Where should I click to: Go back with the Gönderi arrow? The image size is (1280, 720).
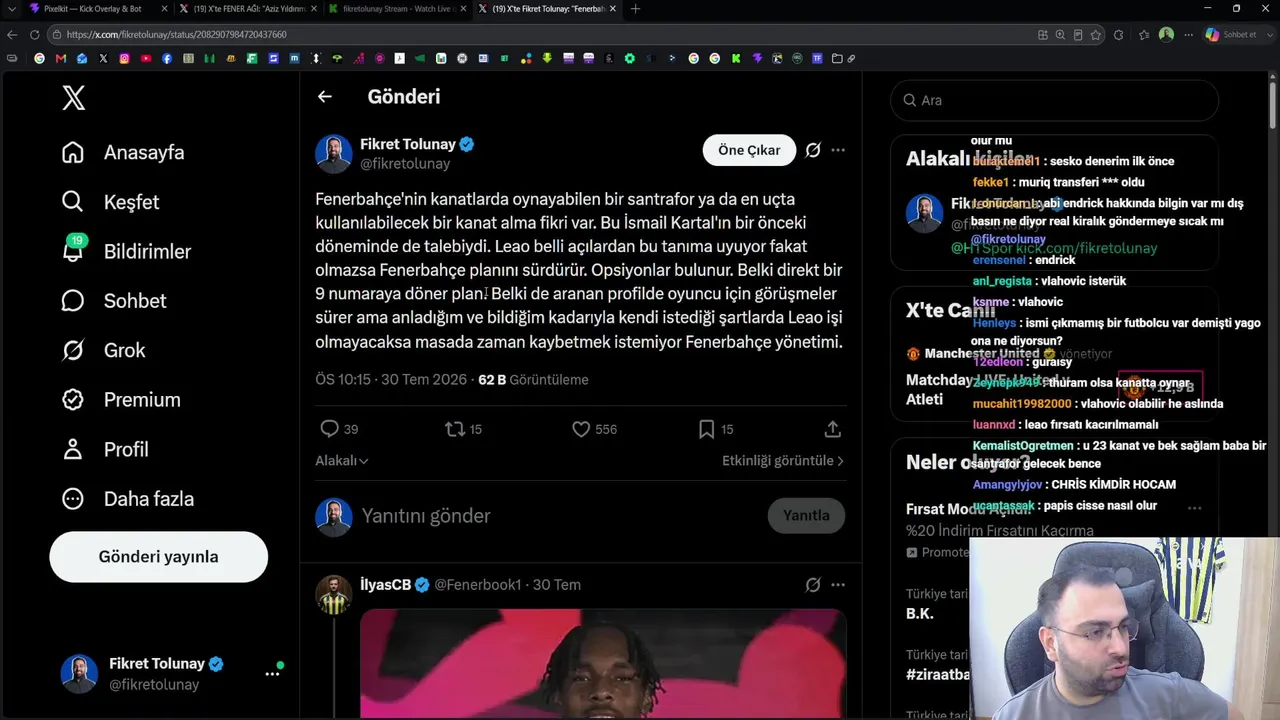point(324,97)
